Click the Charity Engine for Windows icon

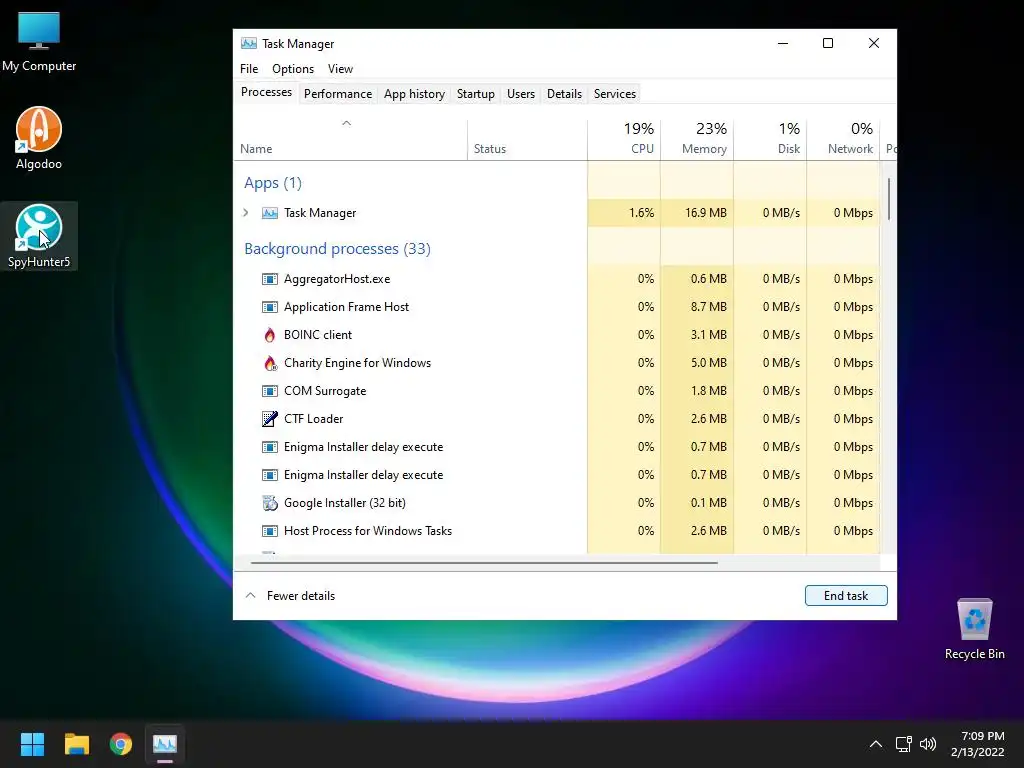270,363
